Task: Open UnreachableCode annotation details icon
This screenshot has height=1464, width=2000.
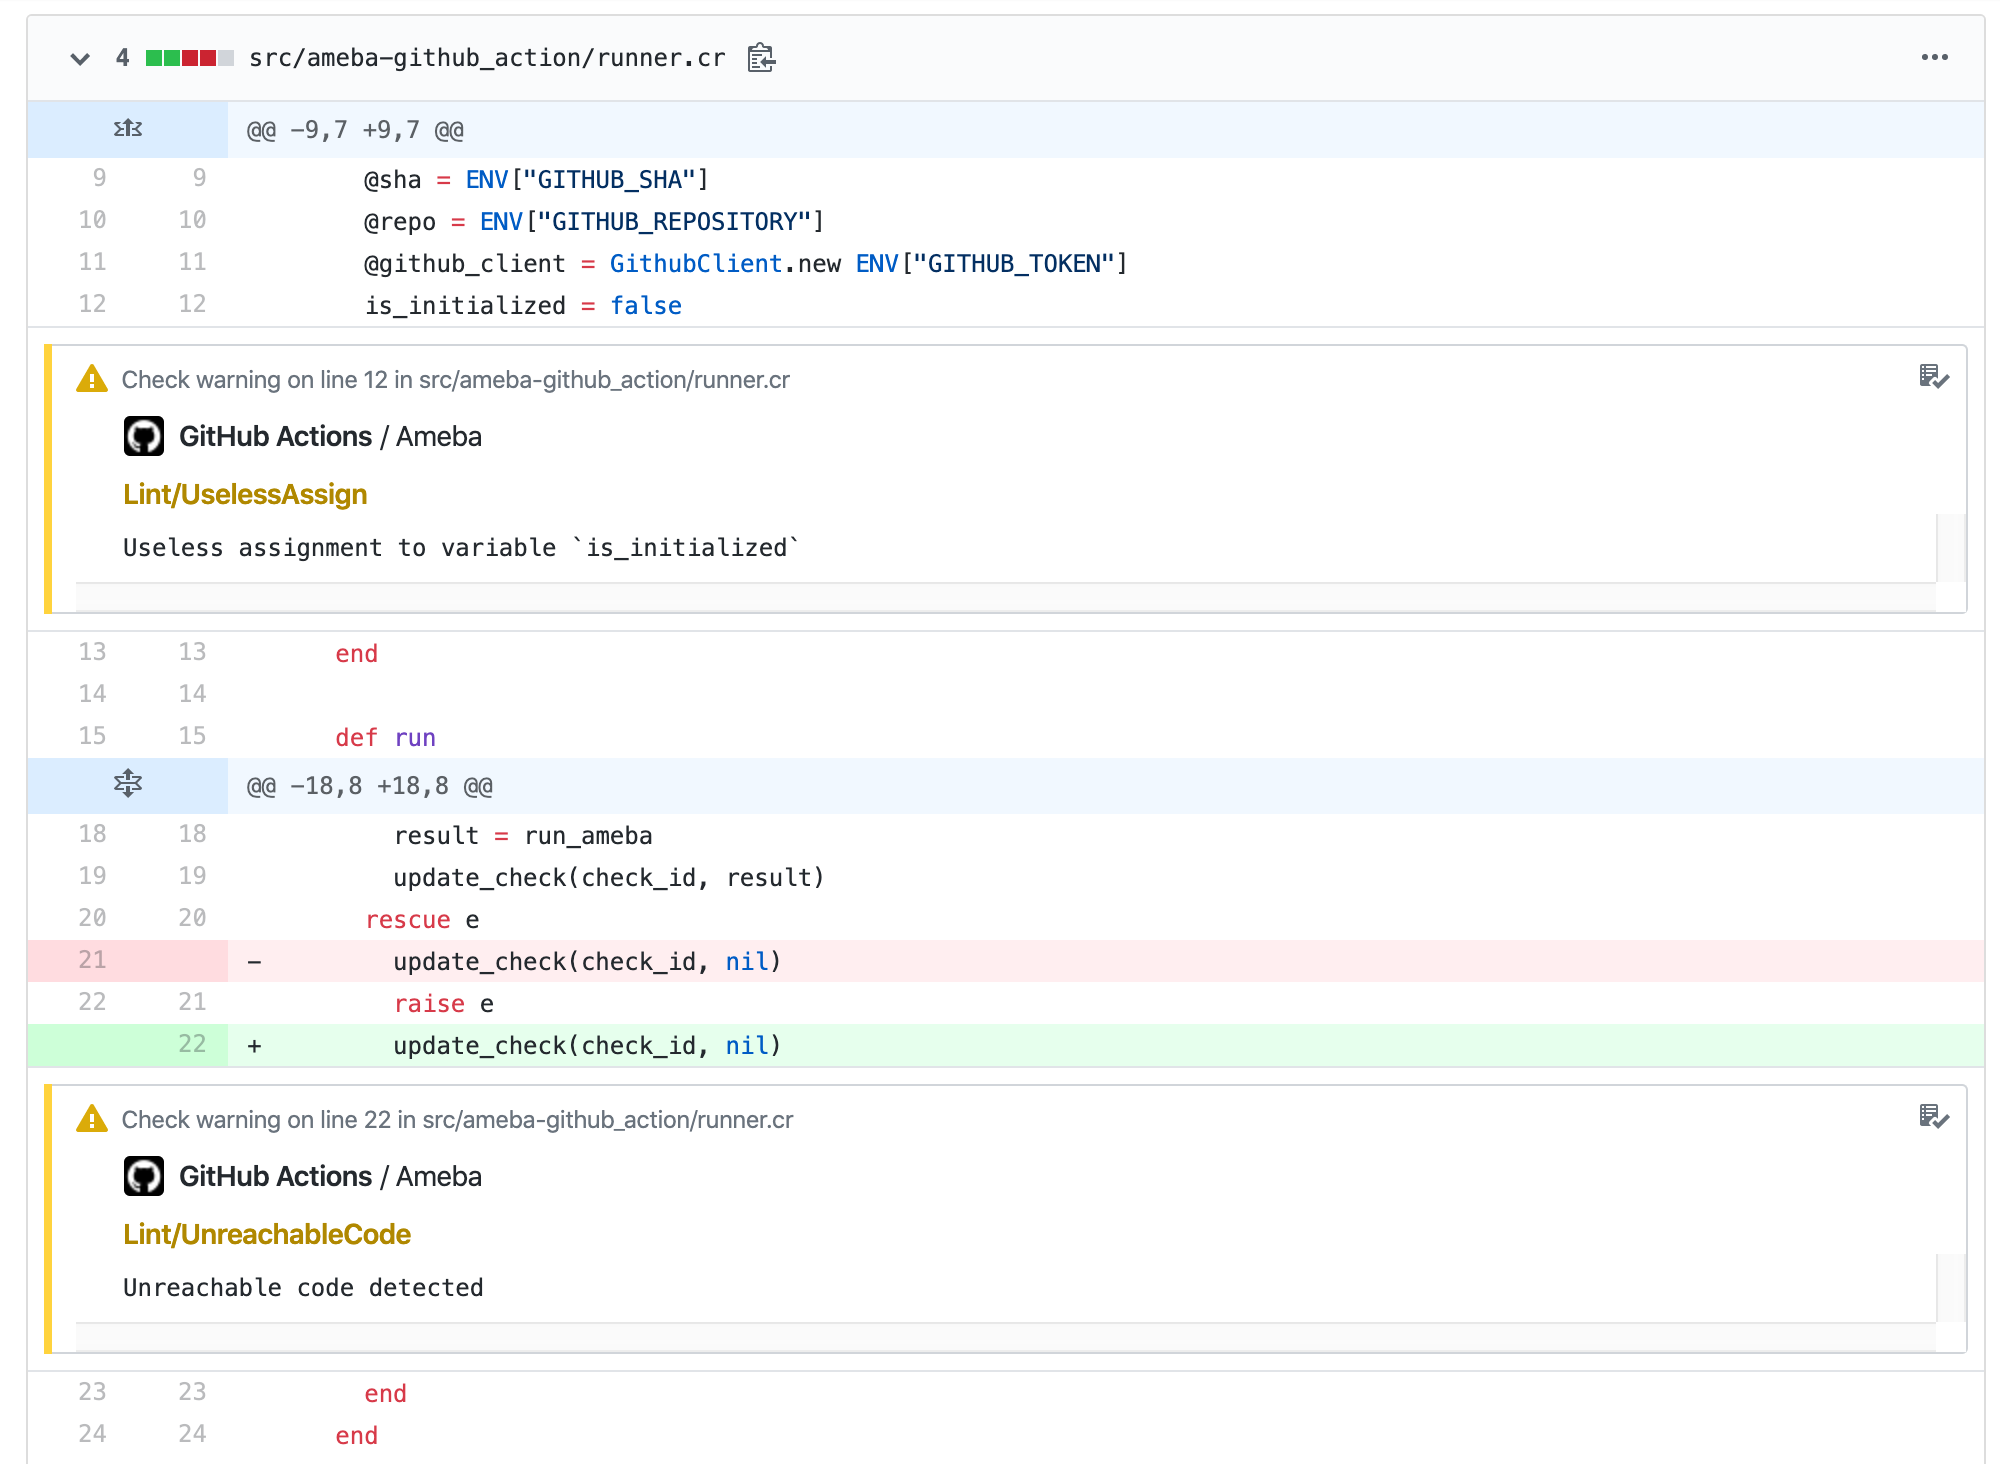Action: click(1933, 1117)
